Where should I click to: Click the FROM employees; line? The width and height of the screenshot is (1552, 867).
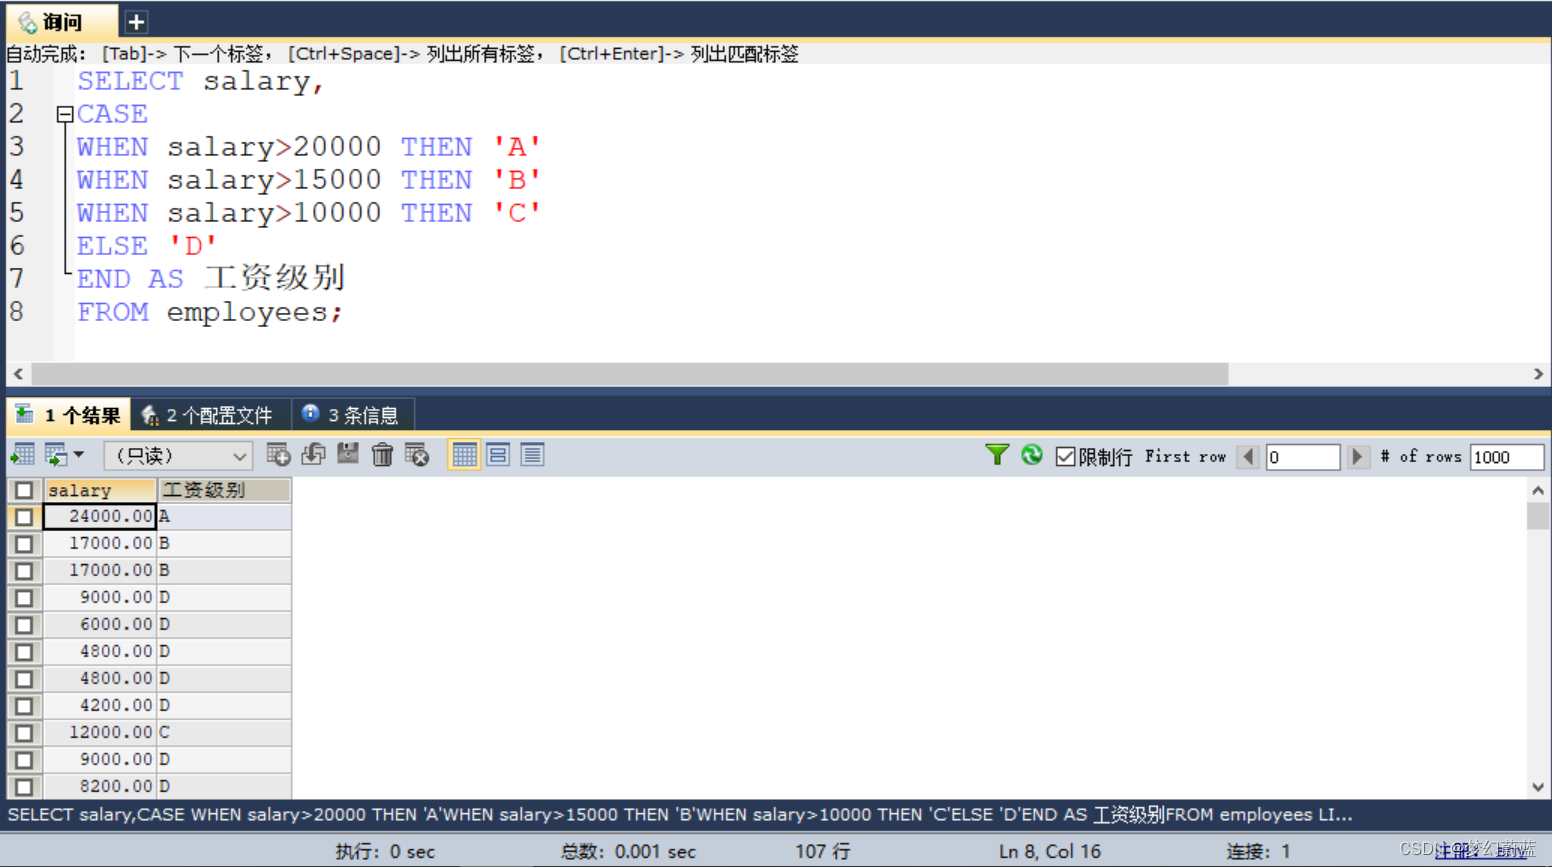210,313
